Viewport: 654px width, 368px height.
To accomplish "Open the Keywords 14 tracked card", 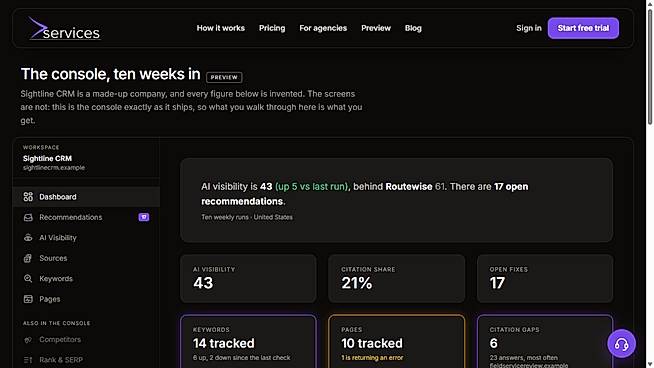I will click(x=248, y=342).
